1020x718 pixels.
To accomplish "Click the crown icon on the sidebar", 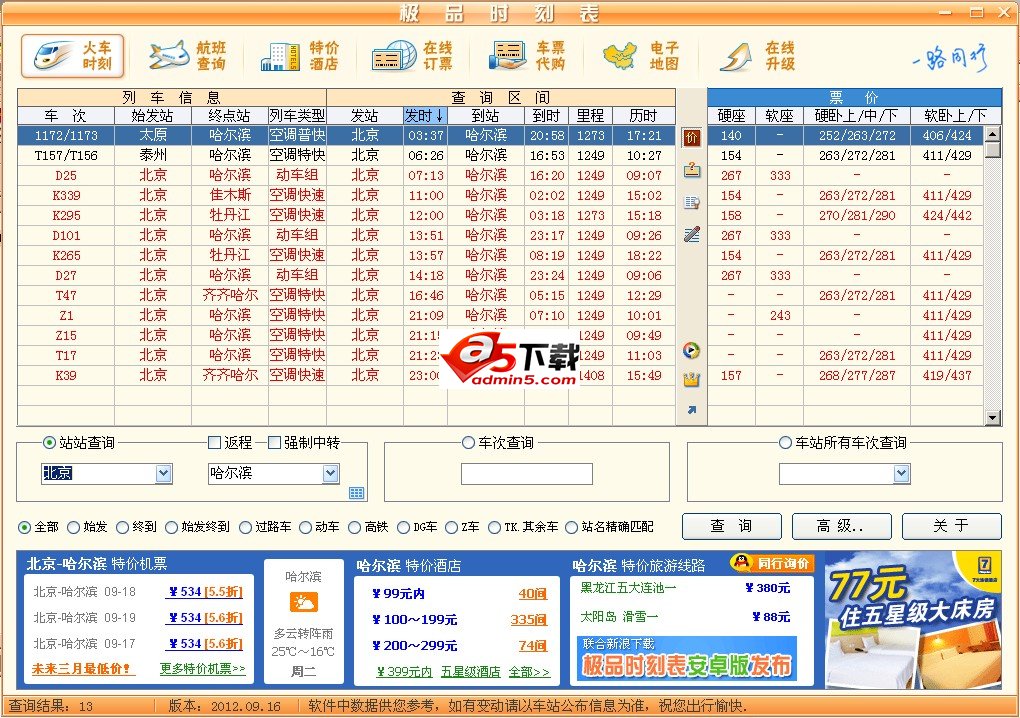I will point(691,379).
